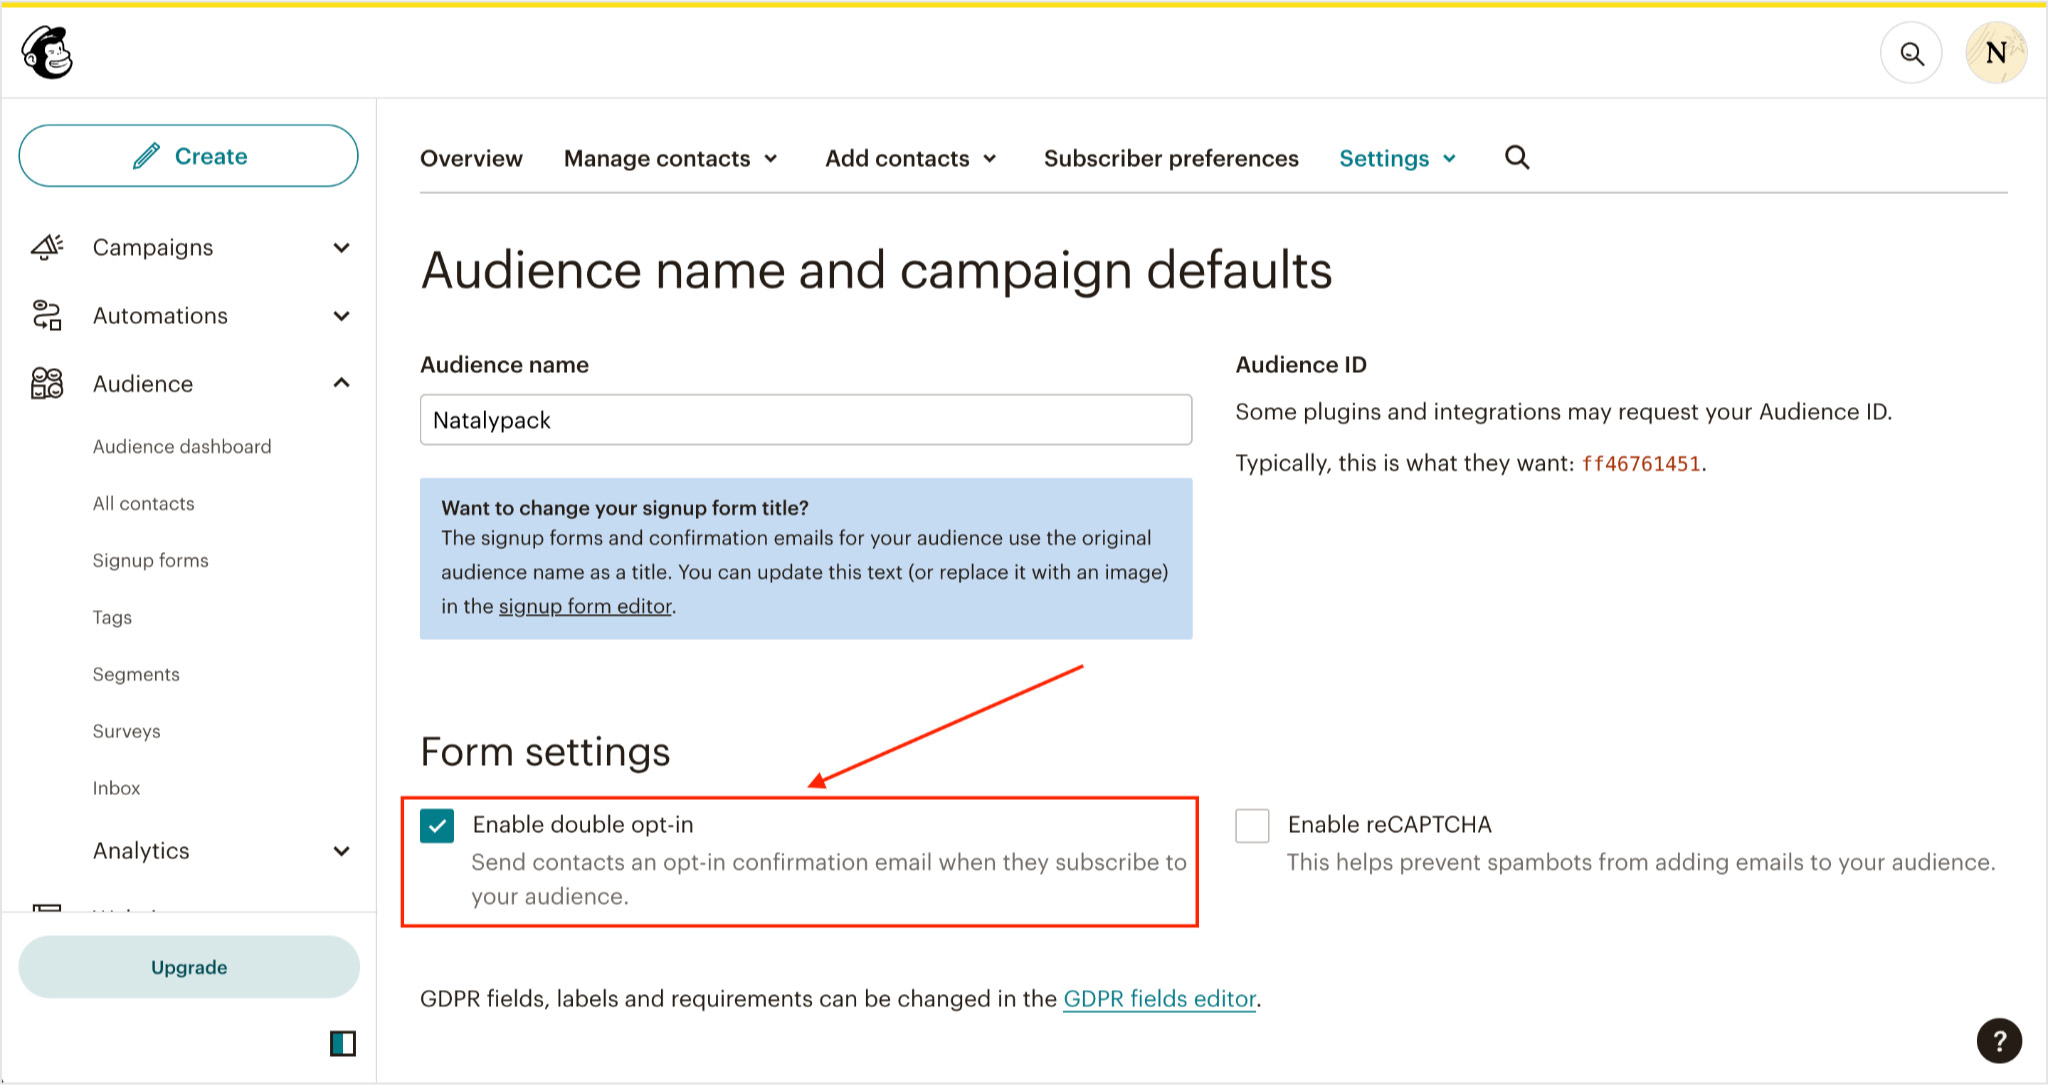Expand the Settings dropdown menu
Image resolution: width=2048 pixels, height=1085 pixels.
[x=1396, y=158]
